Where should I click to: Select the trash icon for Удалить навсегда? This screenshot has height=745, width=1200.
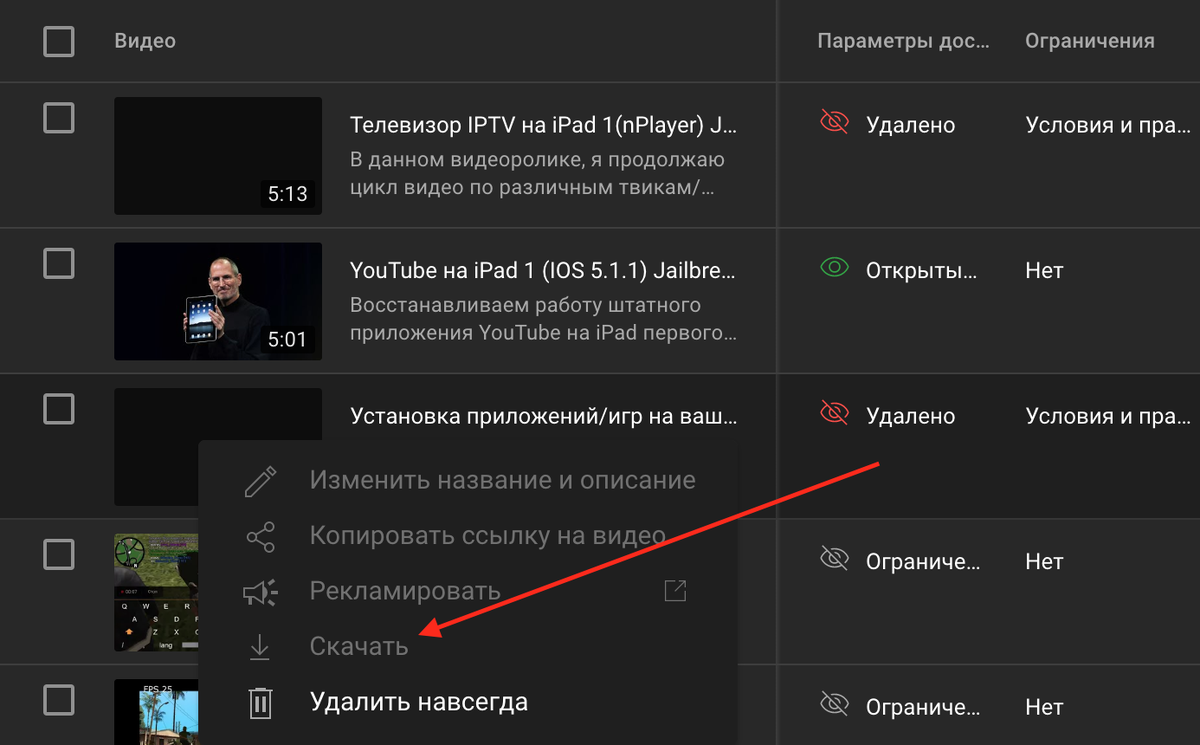[260, 701]
